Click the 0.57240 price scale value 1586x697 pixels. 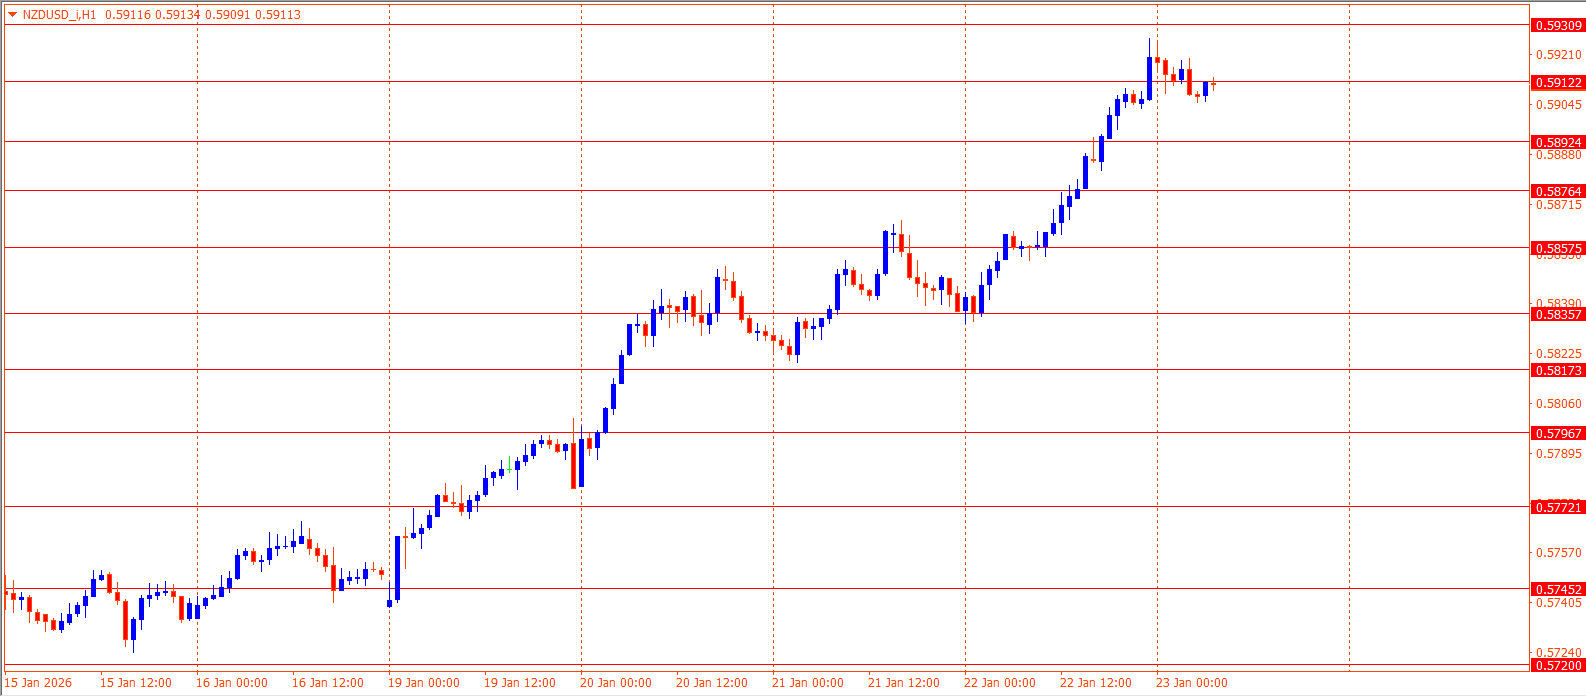pos(1559,653)
